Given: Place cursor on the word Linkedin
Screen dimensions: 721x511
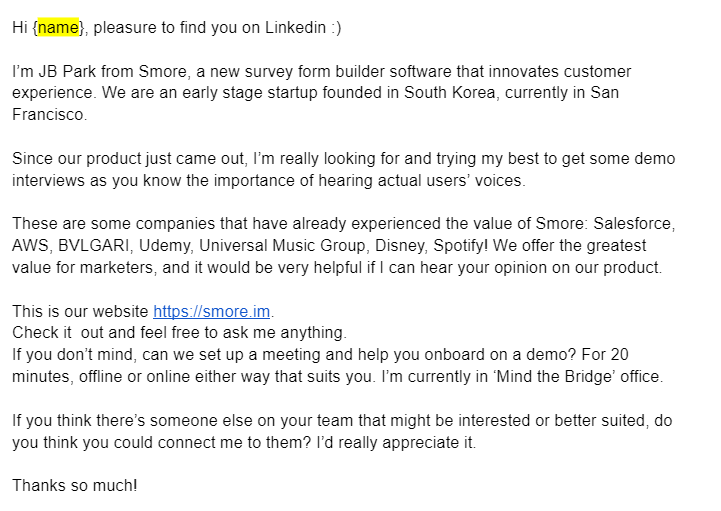Looking at the screenshot, I should [x=295, y=28].
